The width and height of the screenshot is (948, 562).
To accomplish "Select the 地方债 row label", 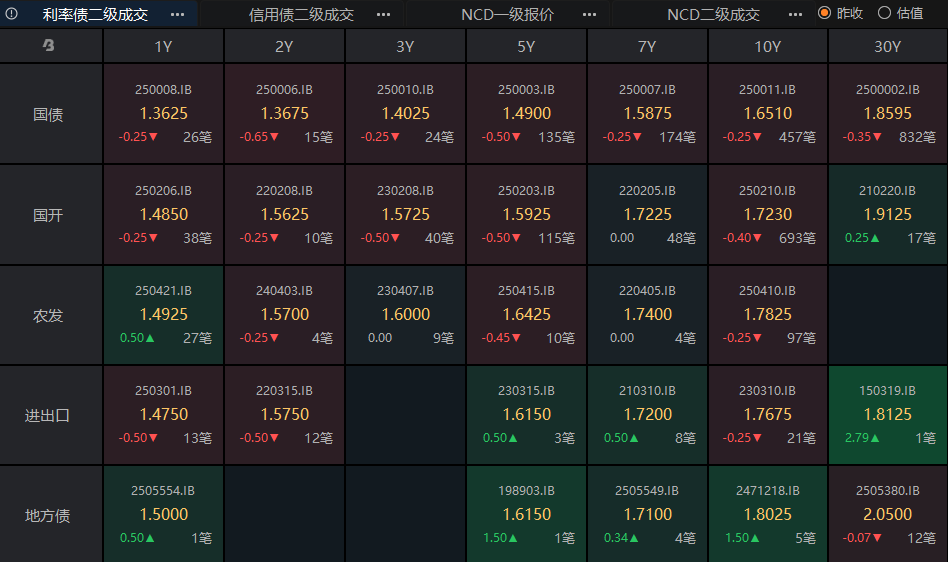I will [48, 515].
